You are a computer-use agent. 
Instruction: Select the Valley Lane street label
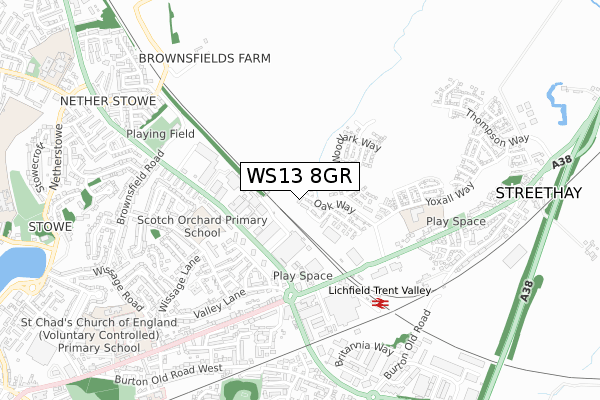click(219, 304)
